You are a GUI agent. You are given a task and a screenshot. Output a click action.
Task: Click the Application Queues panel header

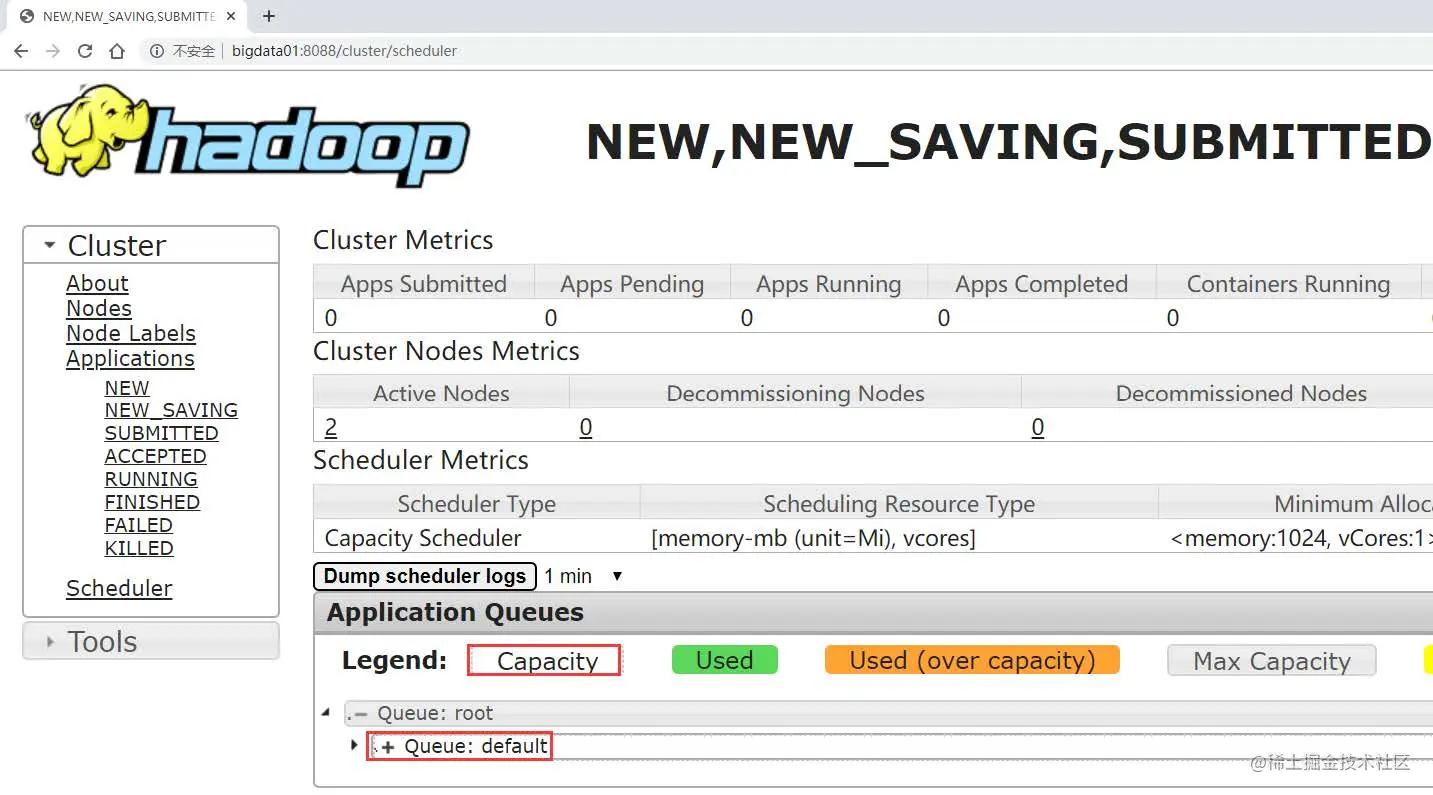coord(873,613)
